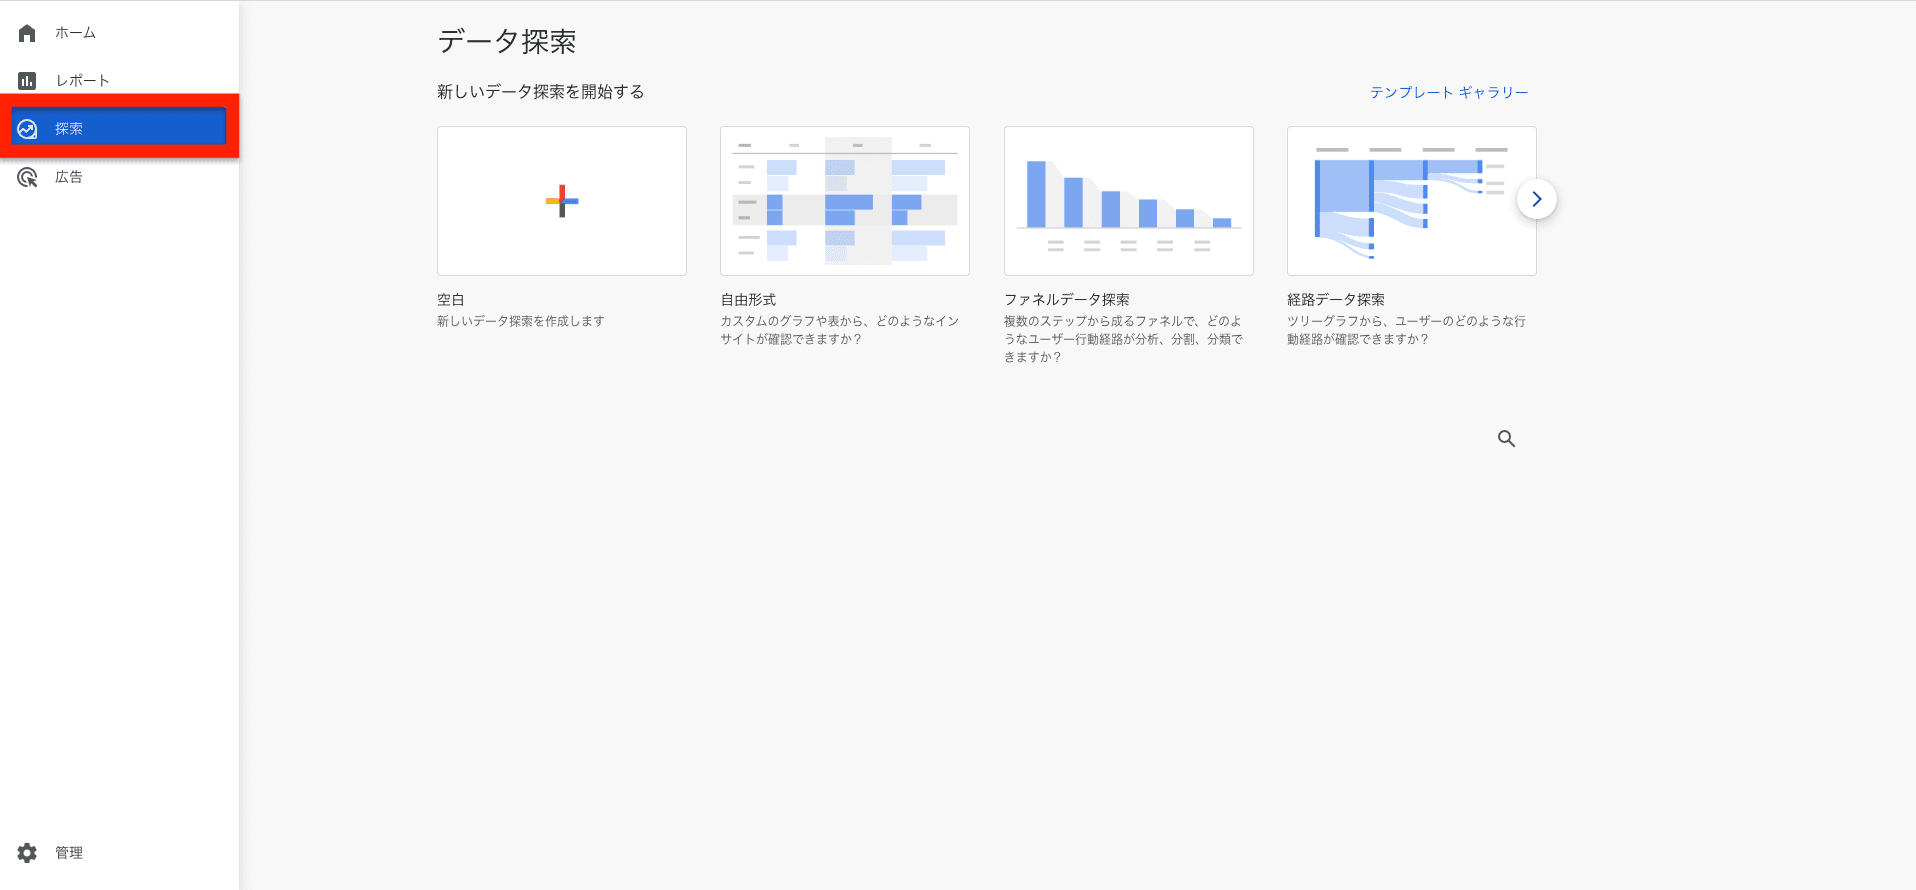This screenshot has width=1916, height=890.
Task: Click the Advertising (広告) target icon
Action: pos(27,177)
